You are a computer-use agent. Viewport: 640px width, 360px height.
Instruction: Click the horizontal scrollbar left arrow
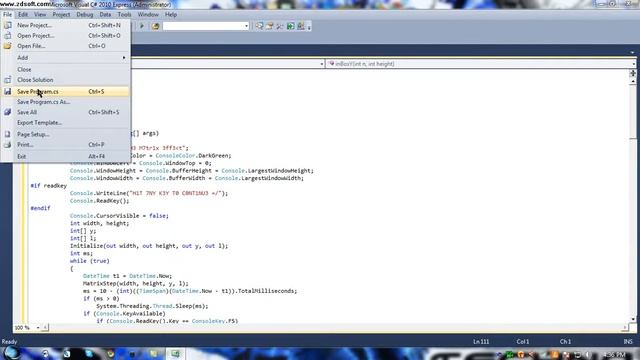pos(45,327)
